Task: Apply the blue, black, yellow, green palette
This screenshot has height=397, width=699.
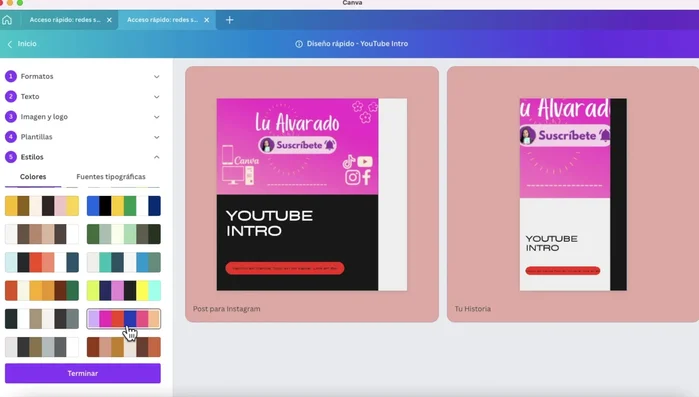Action: [x=124, y=206]
